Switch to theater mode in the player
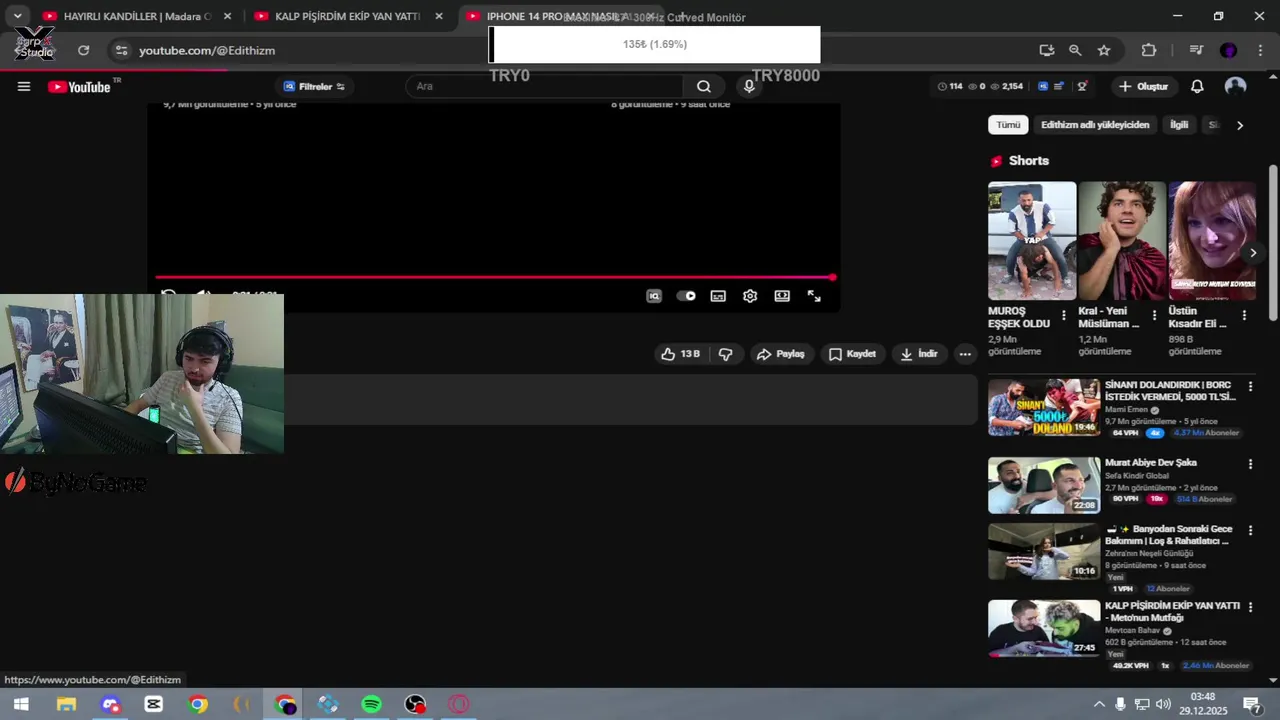Viewport: 1280px width, 720px height. (782, 296)
